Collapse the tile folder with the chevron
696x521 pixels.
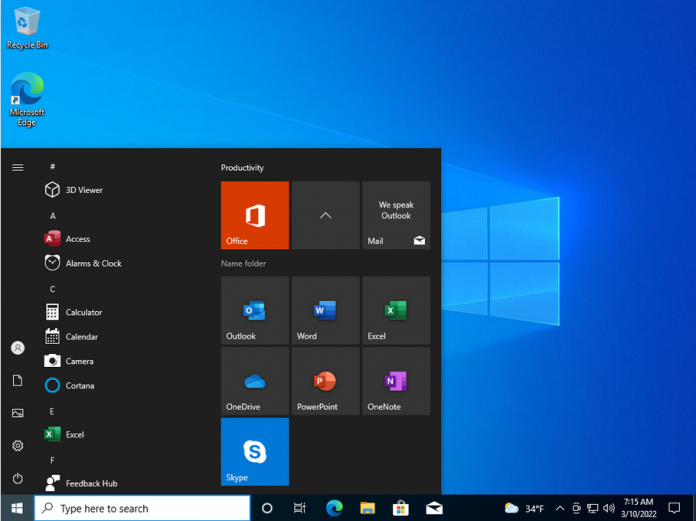click(x=325, y=215)
